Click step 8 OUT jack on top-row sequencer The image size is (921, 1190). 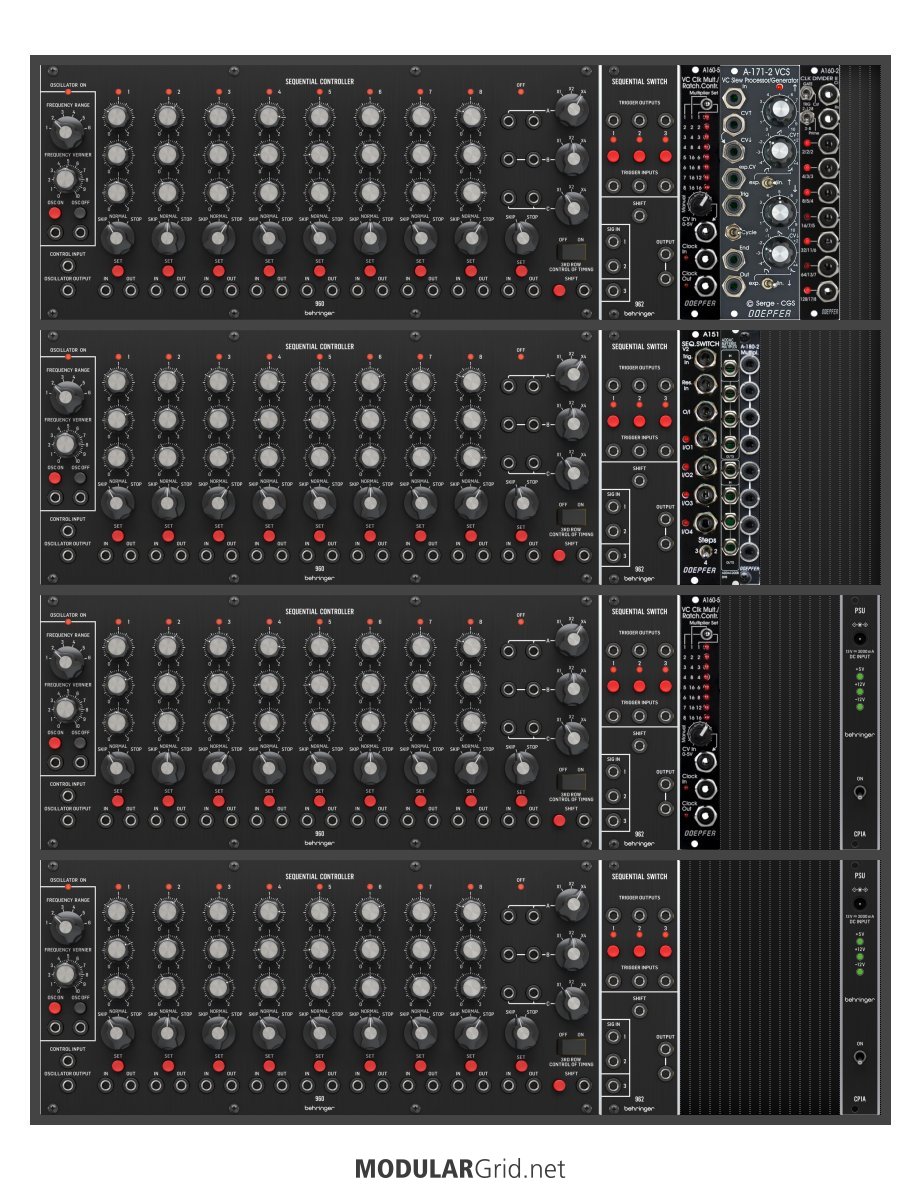[483, 290]
